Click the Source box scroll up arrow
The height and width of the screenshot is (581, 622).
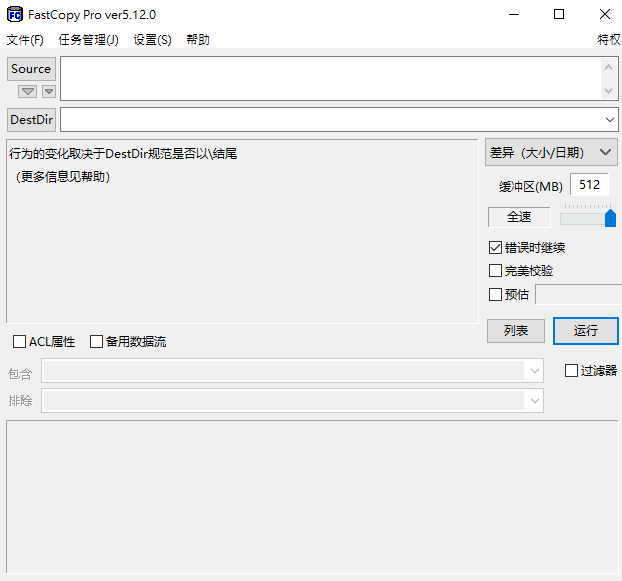(x=608, y=68)
